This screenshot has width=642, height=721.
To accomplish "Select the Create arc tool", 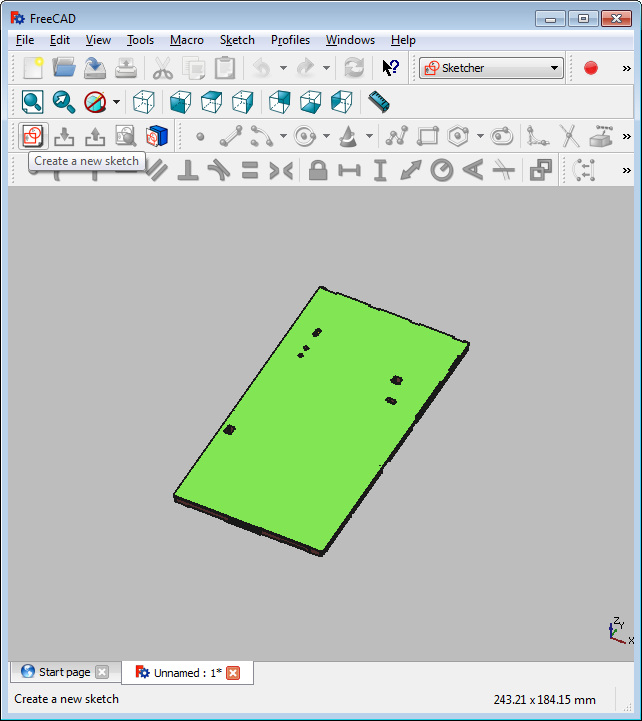I will 261,136.
